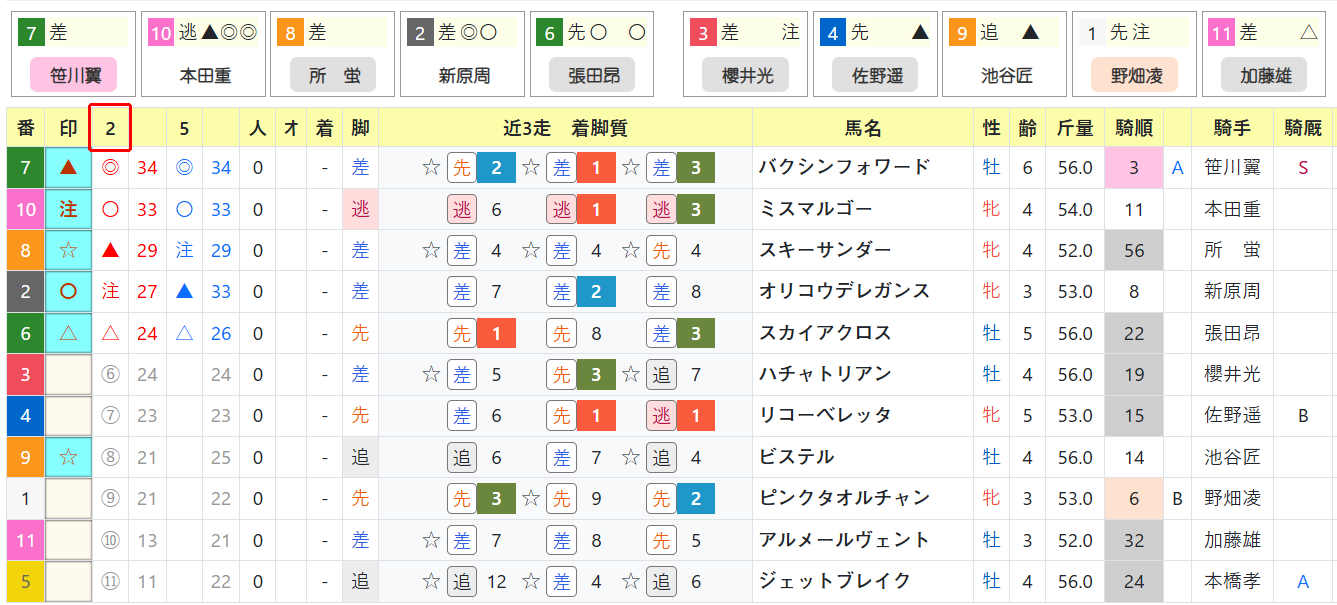Click the 野畑凌 jockey button in top card
The width and height of the screenshot is (1337, 605).
(x=1134, y=75)
